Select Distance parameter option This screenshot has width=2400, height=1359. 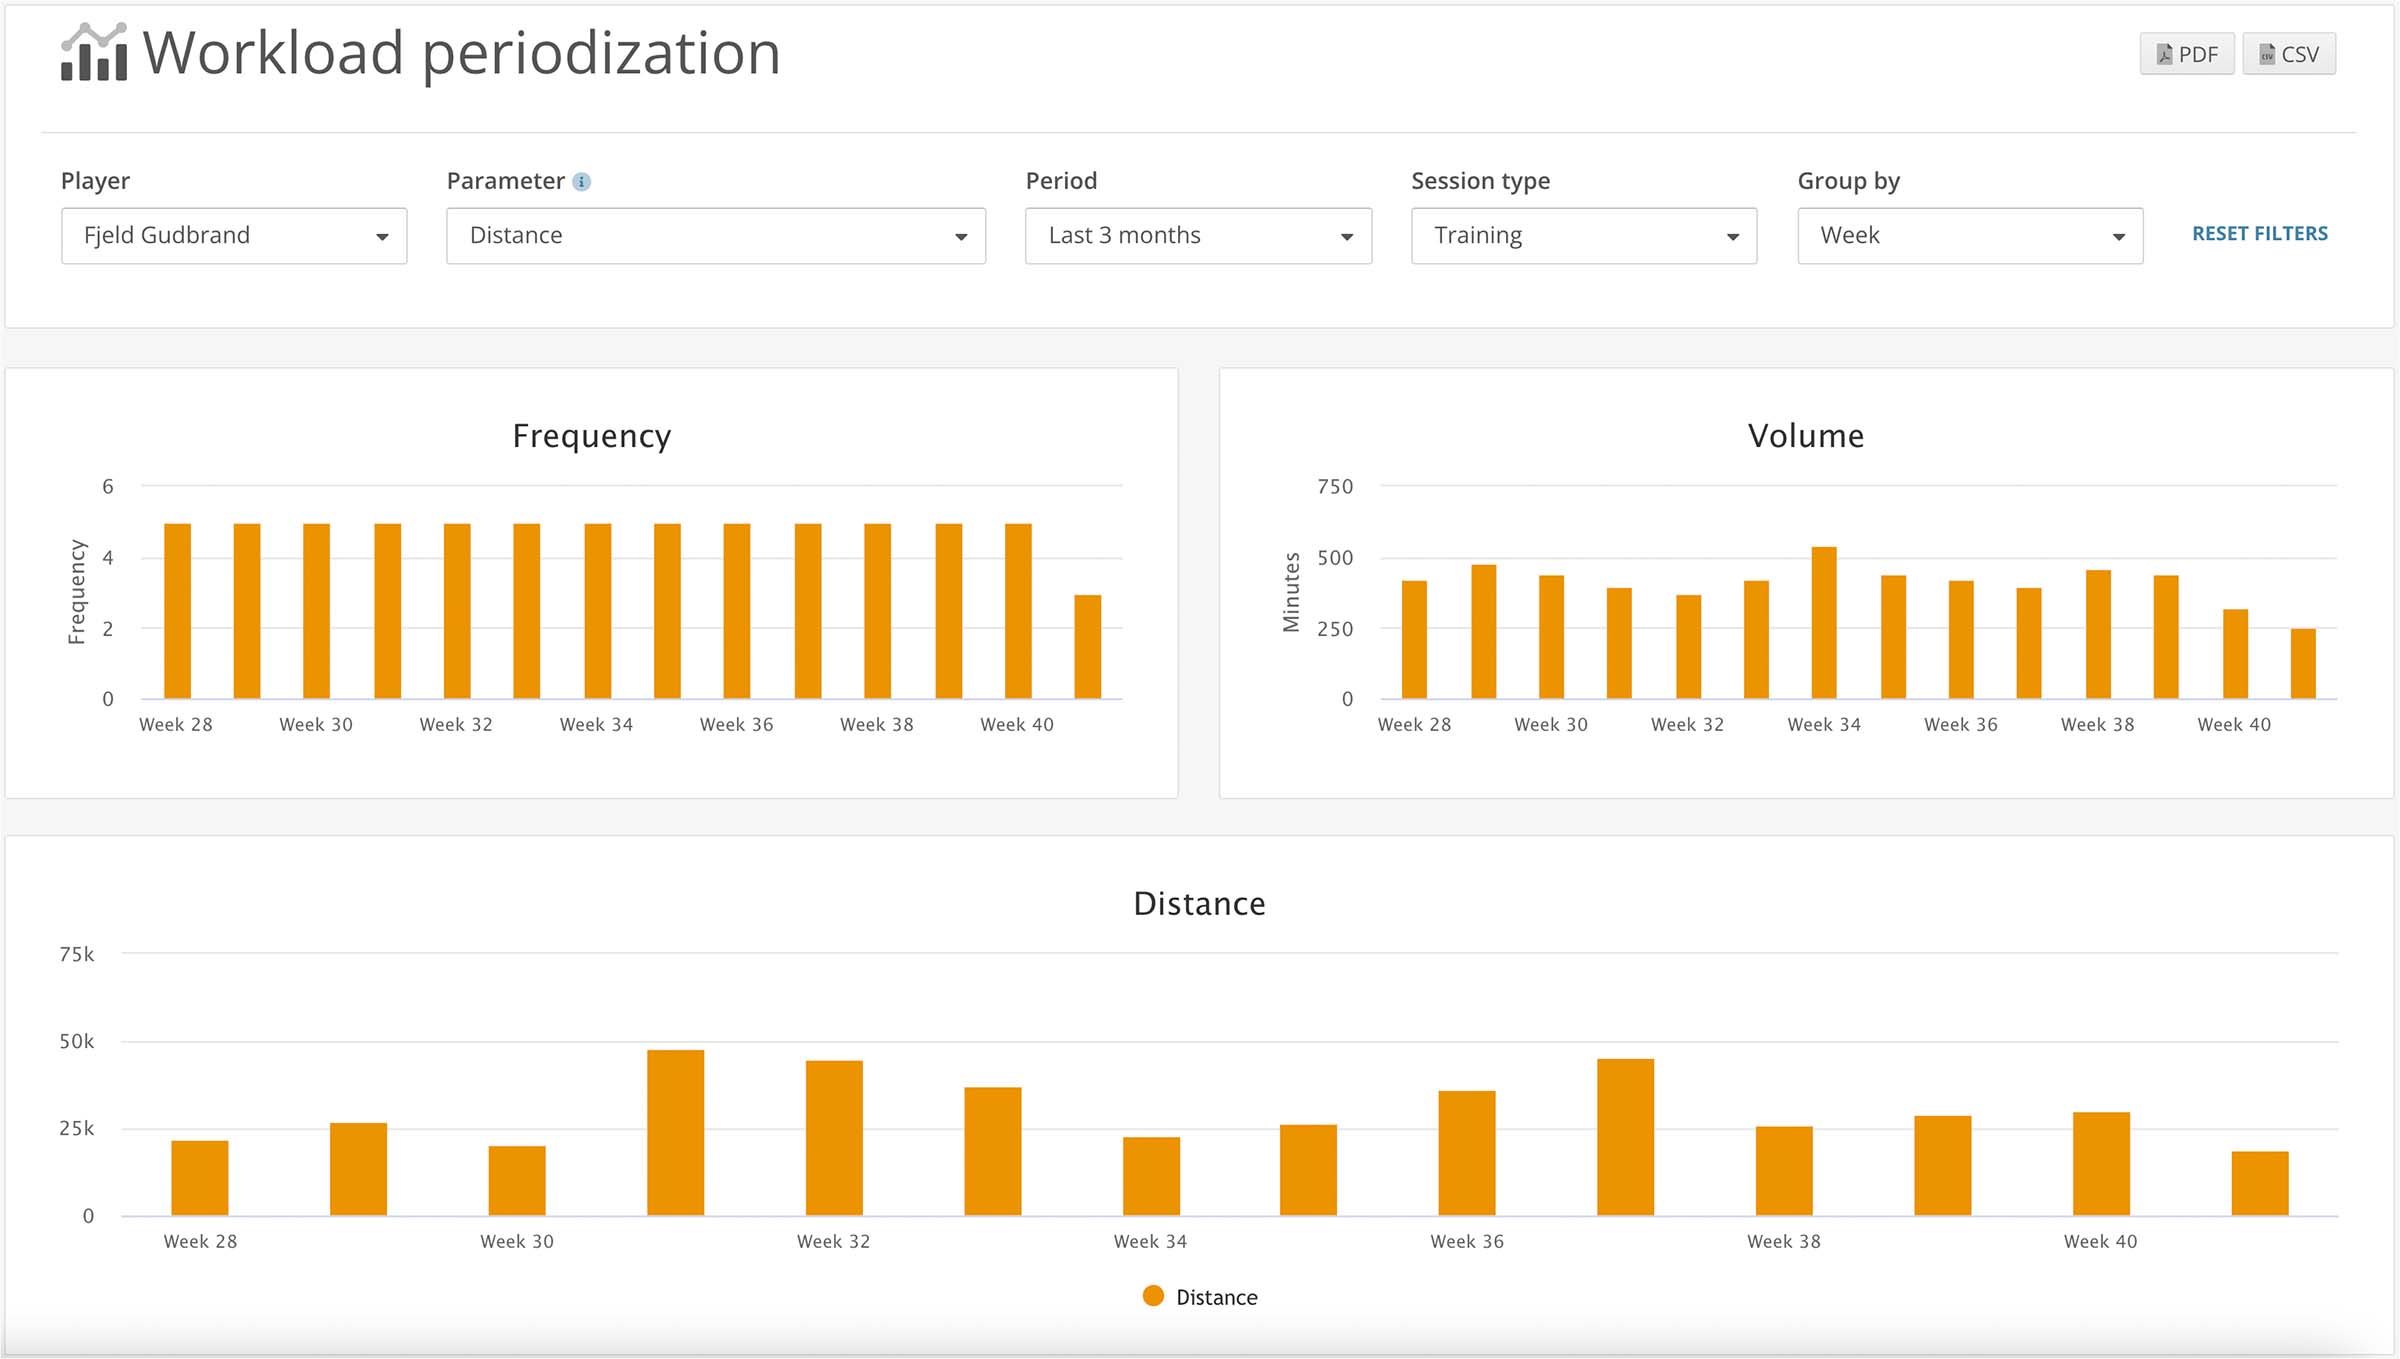tap(710, 234)
